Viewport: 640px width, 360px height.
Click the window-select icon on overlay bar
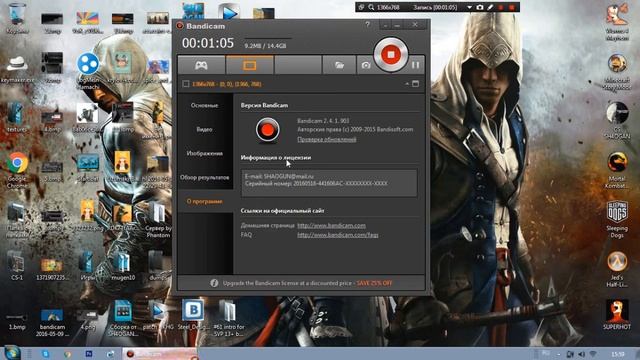[x=361, y=7]
